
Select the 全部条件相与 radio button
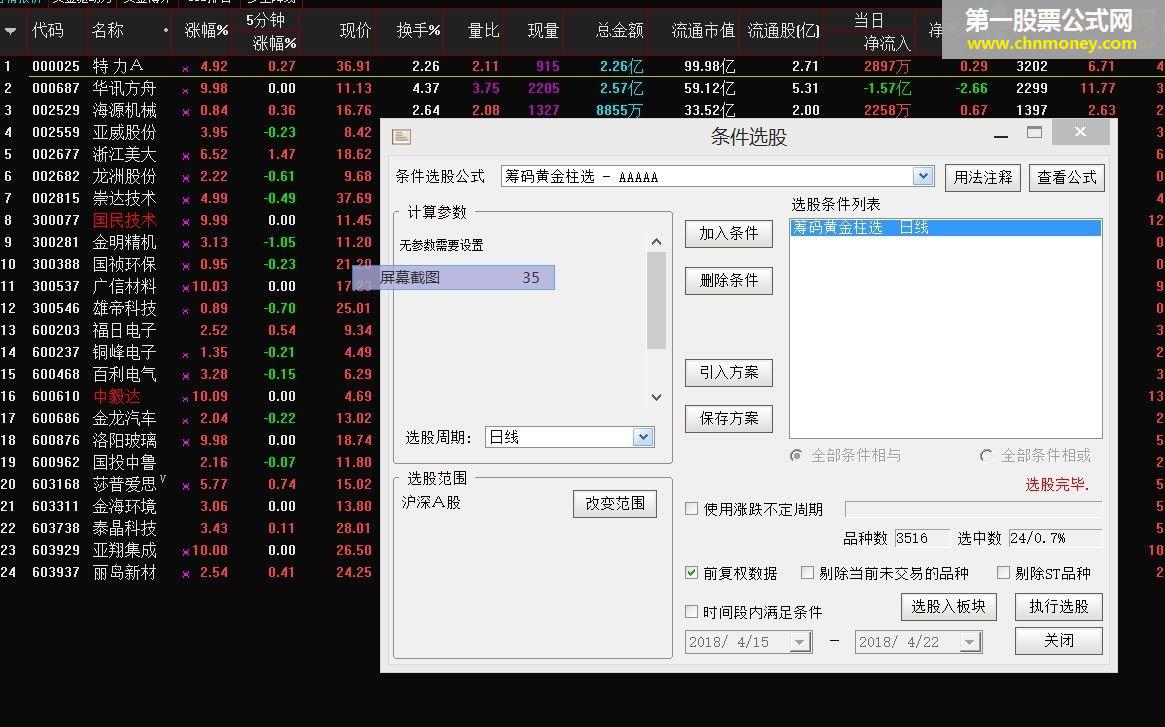pyautogui.click(x=796, y=455)
